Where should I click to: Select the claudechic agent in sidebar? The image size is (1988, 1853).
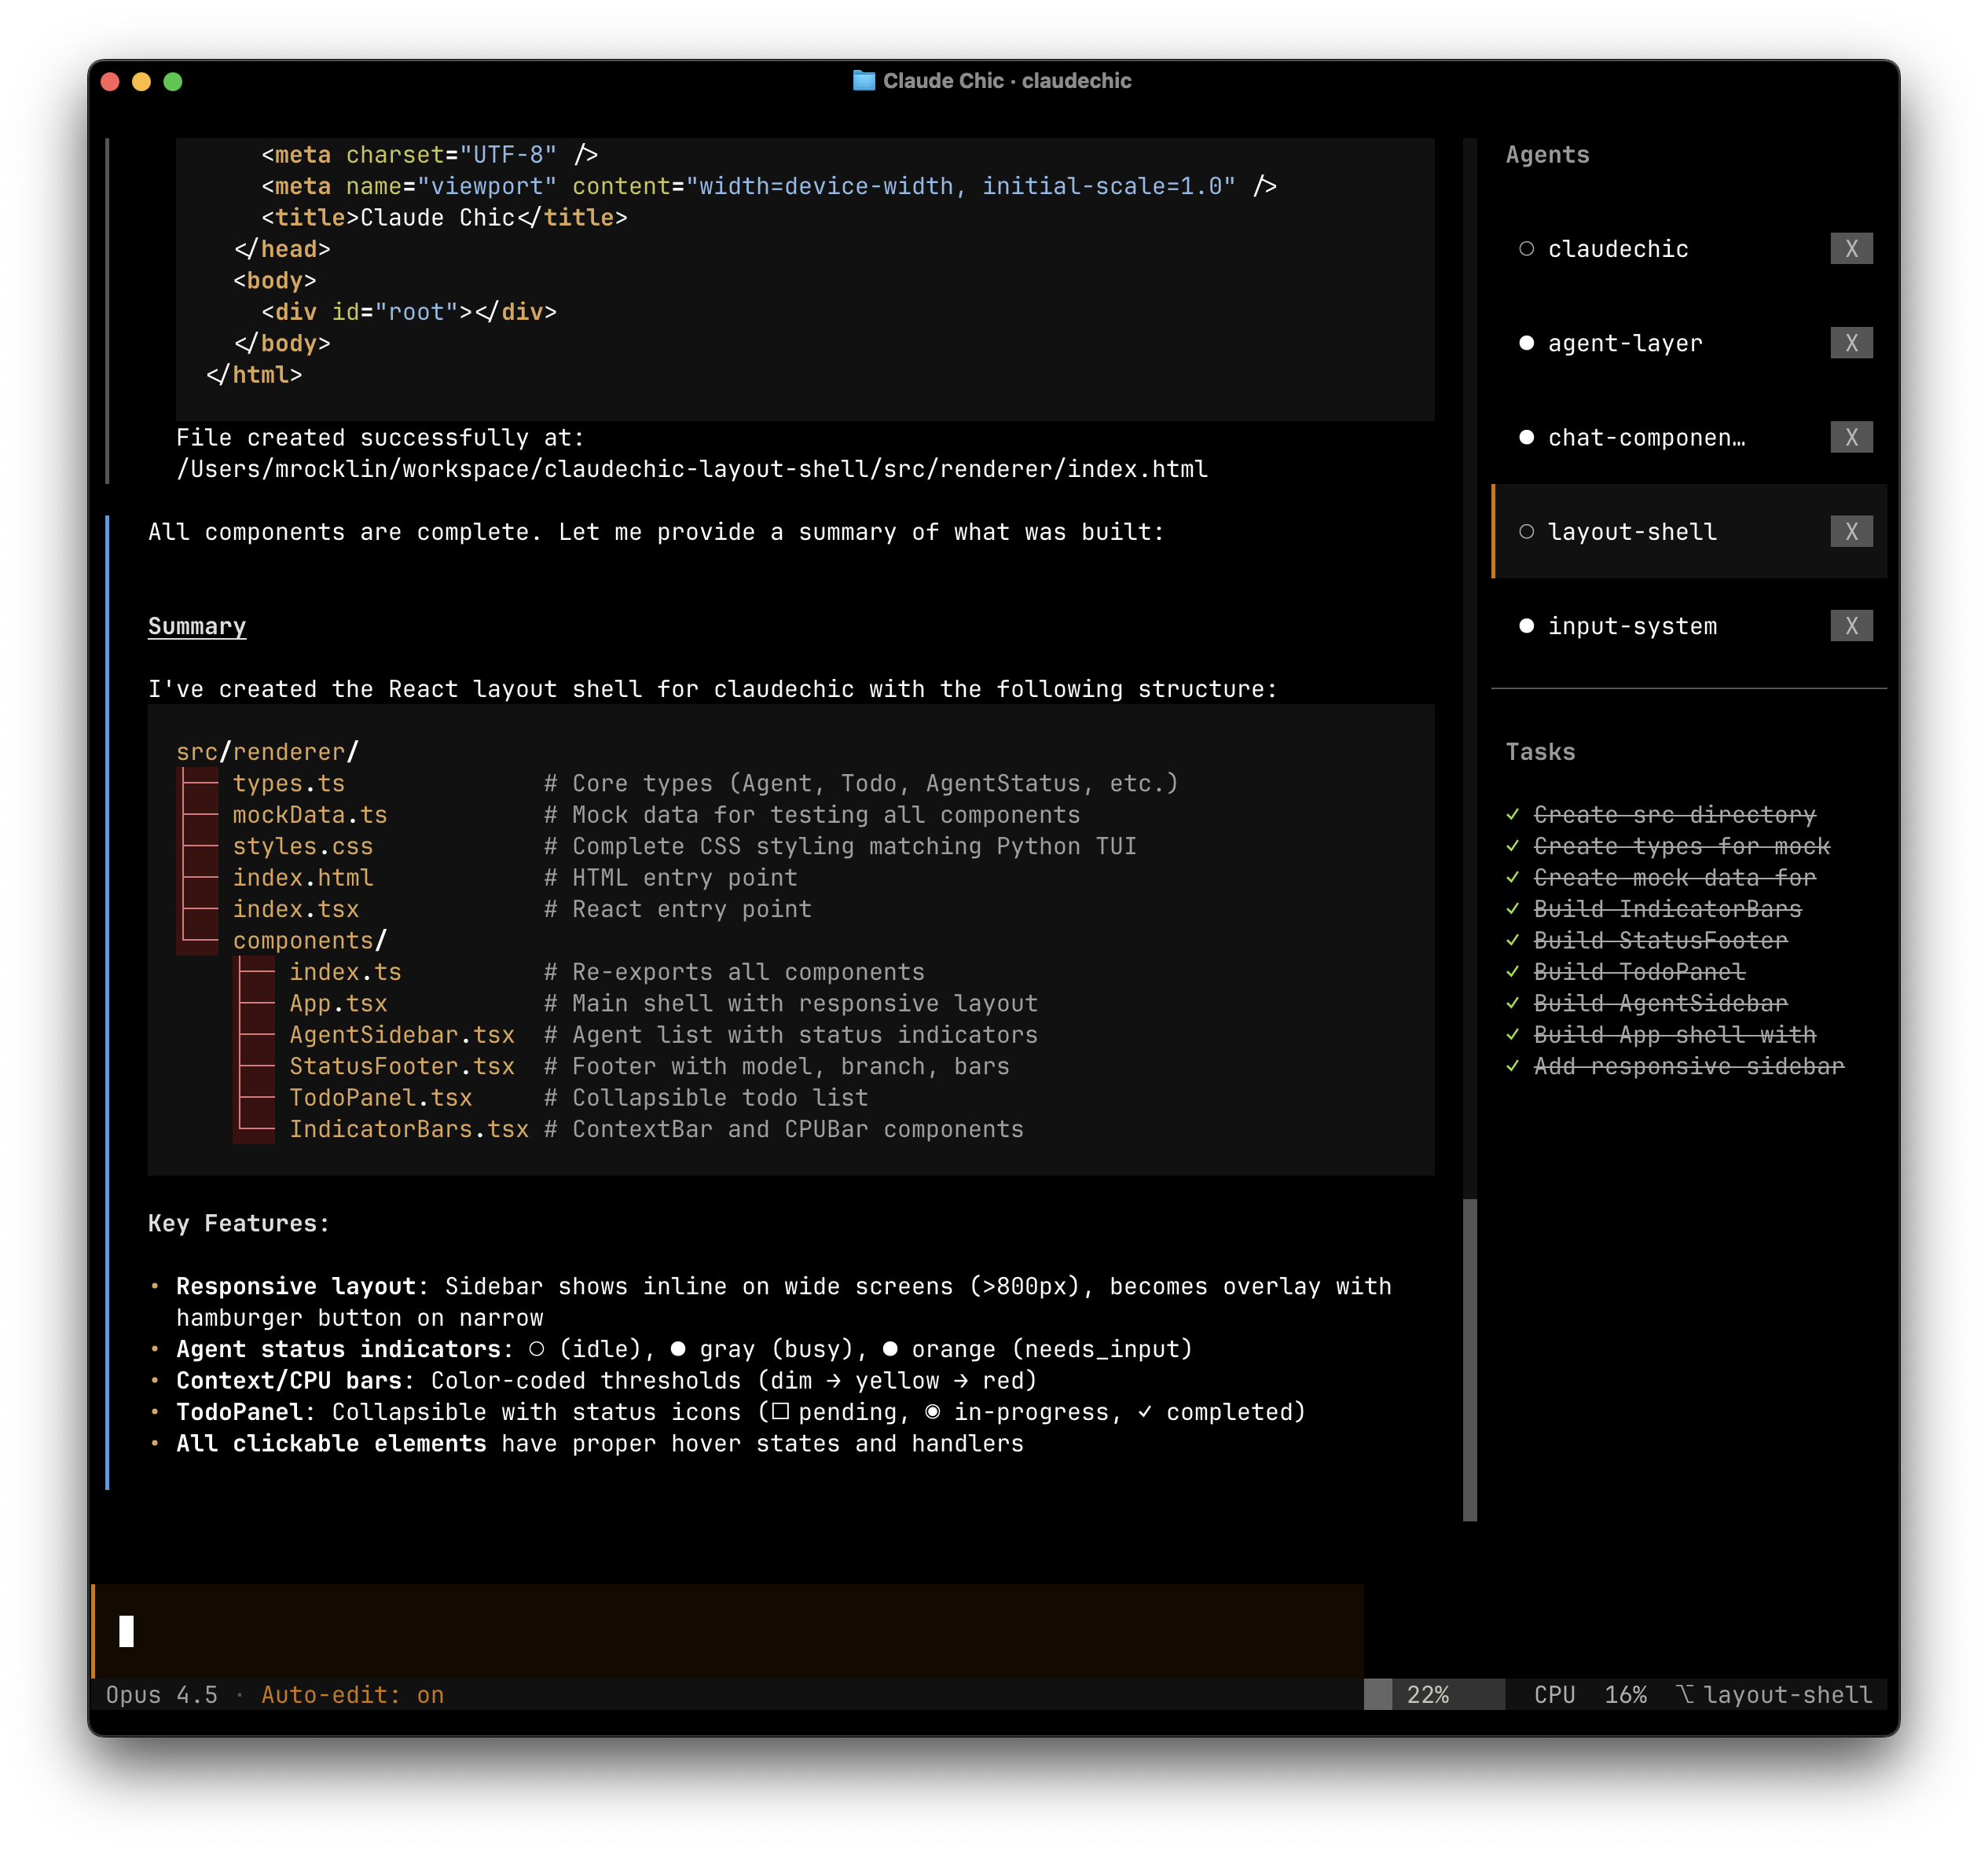1618,249
